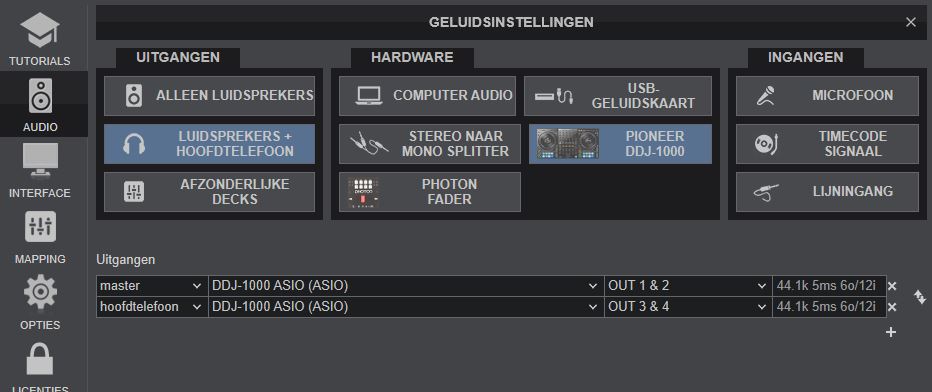932x392 pixels.
Task: Expand the master output type dropdown
Action: [152, 286]
